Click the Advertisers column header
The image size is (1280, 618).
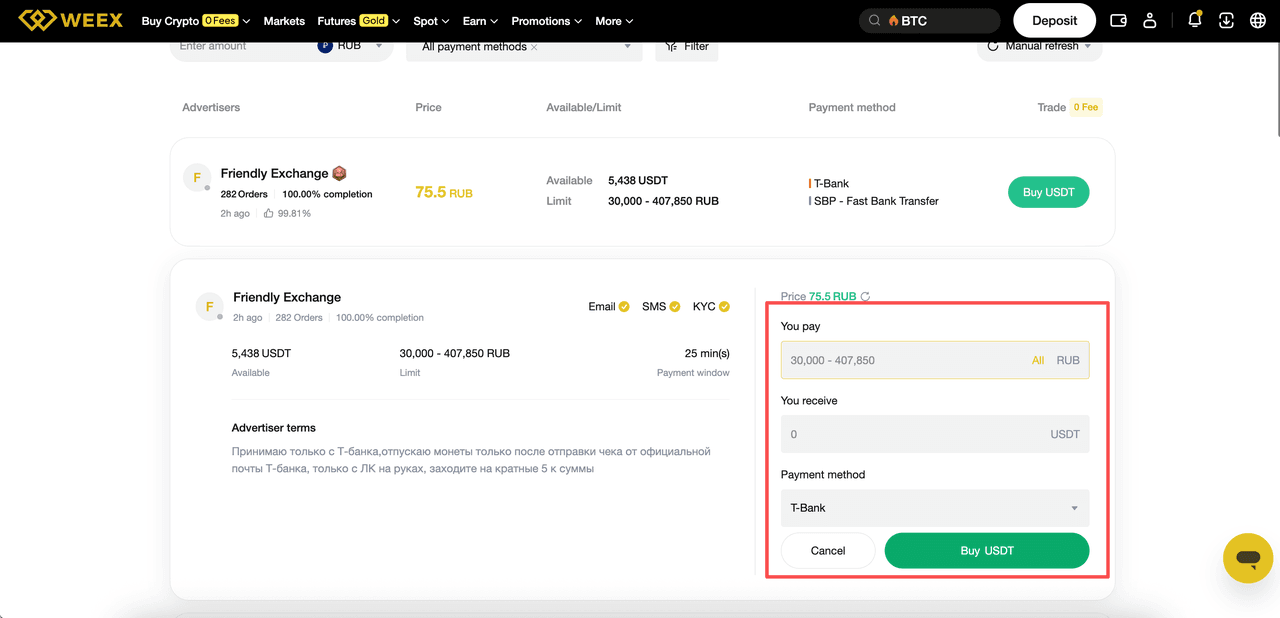211,107
